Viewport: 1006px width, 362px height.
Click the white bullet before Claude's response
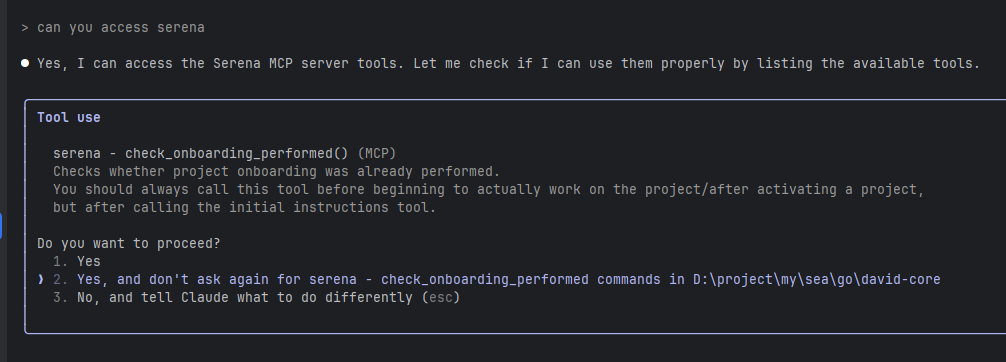pos(25,63)
